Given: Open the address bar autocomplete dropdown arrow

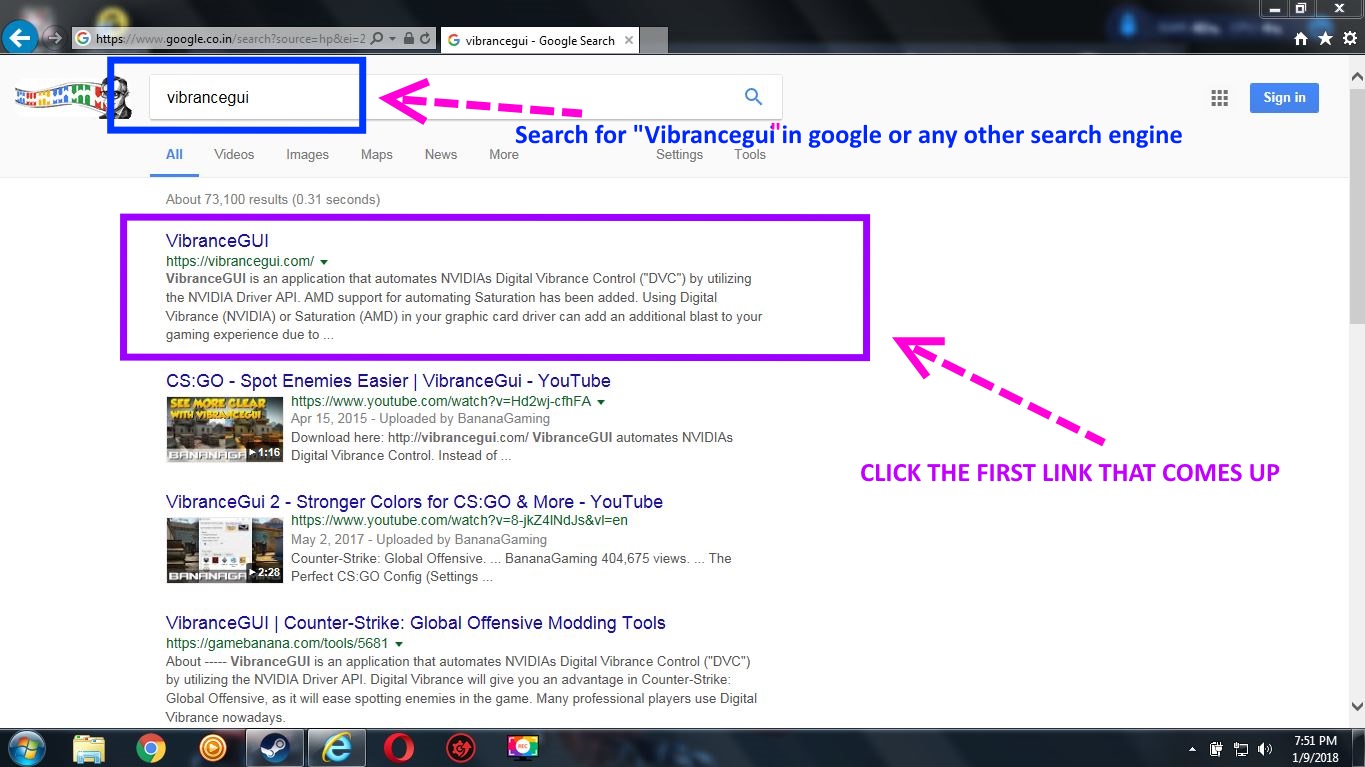Looking at the screenshot, I should (x=393, y=39).
